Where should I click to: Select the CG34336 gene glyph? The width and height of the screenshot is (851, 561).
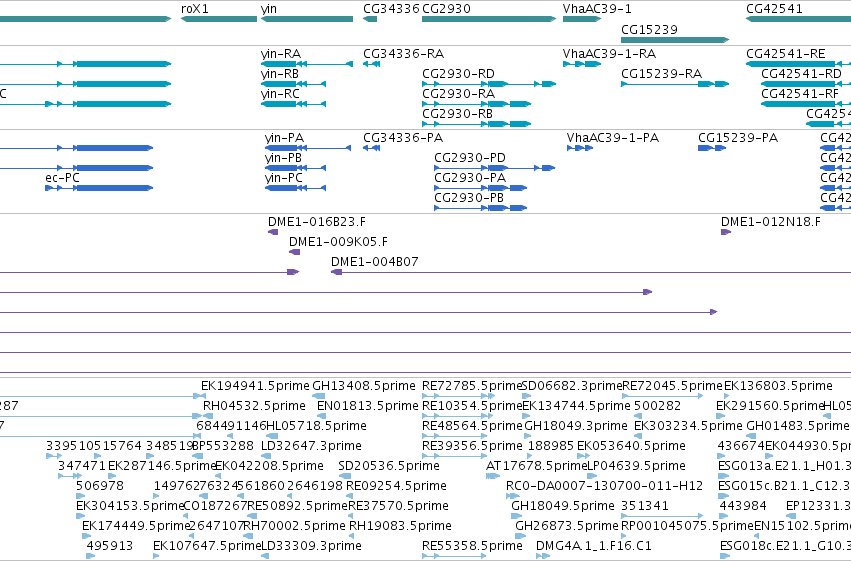pyautogui.click(x=370, y=19)
